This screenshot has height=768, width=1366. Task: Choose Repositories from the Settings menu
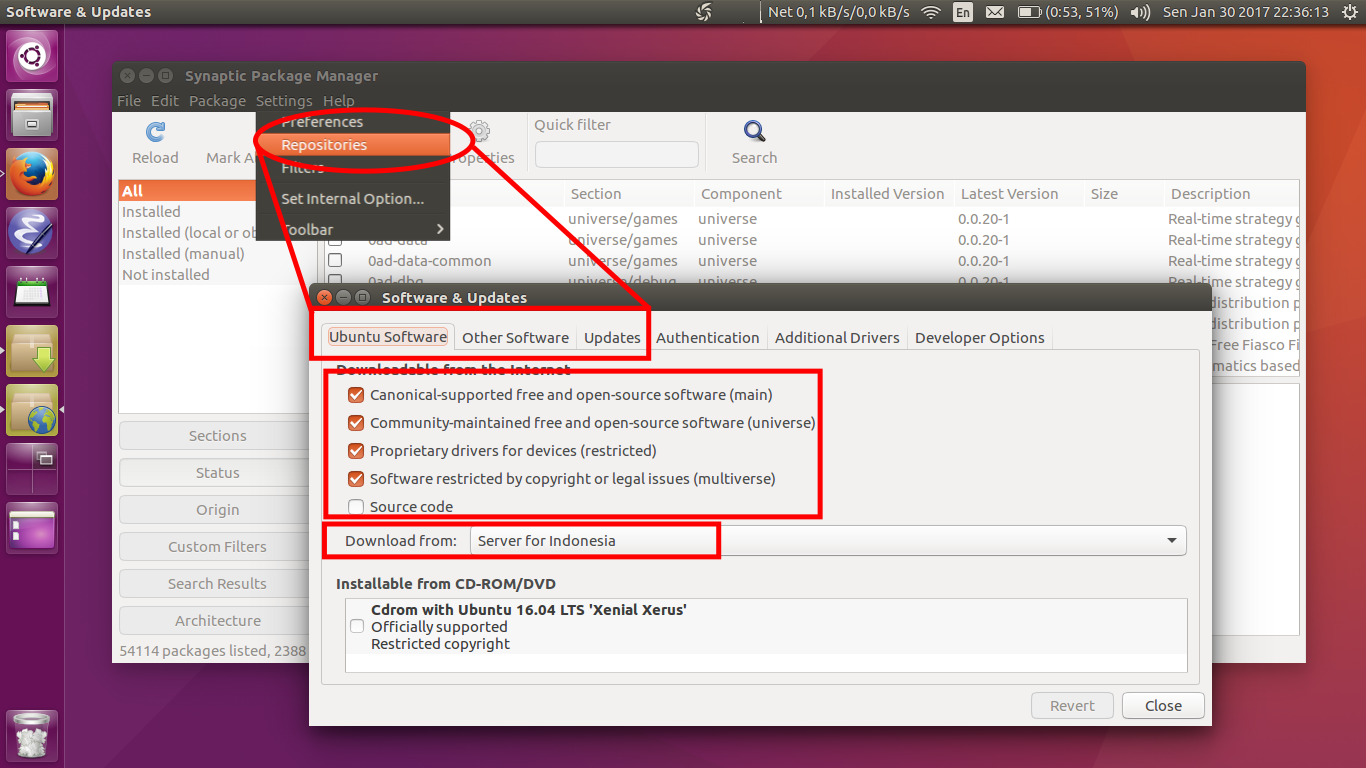(x=353, y=145)
